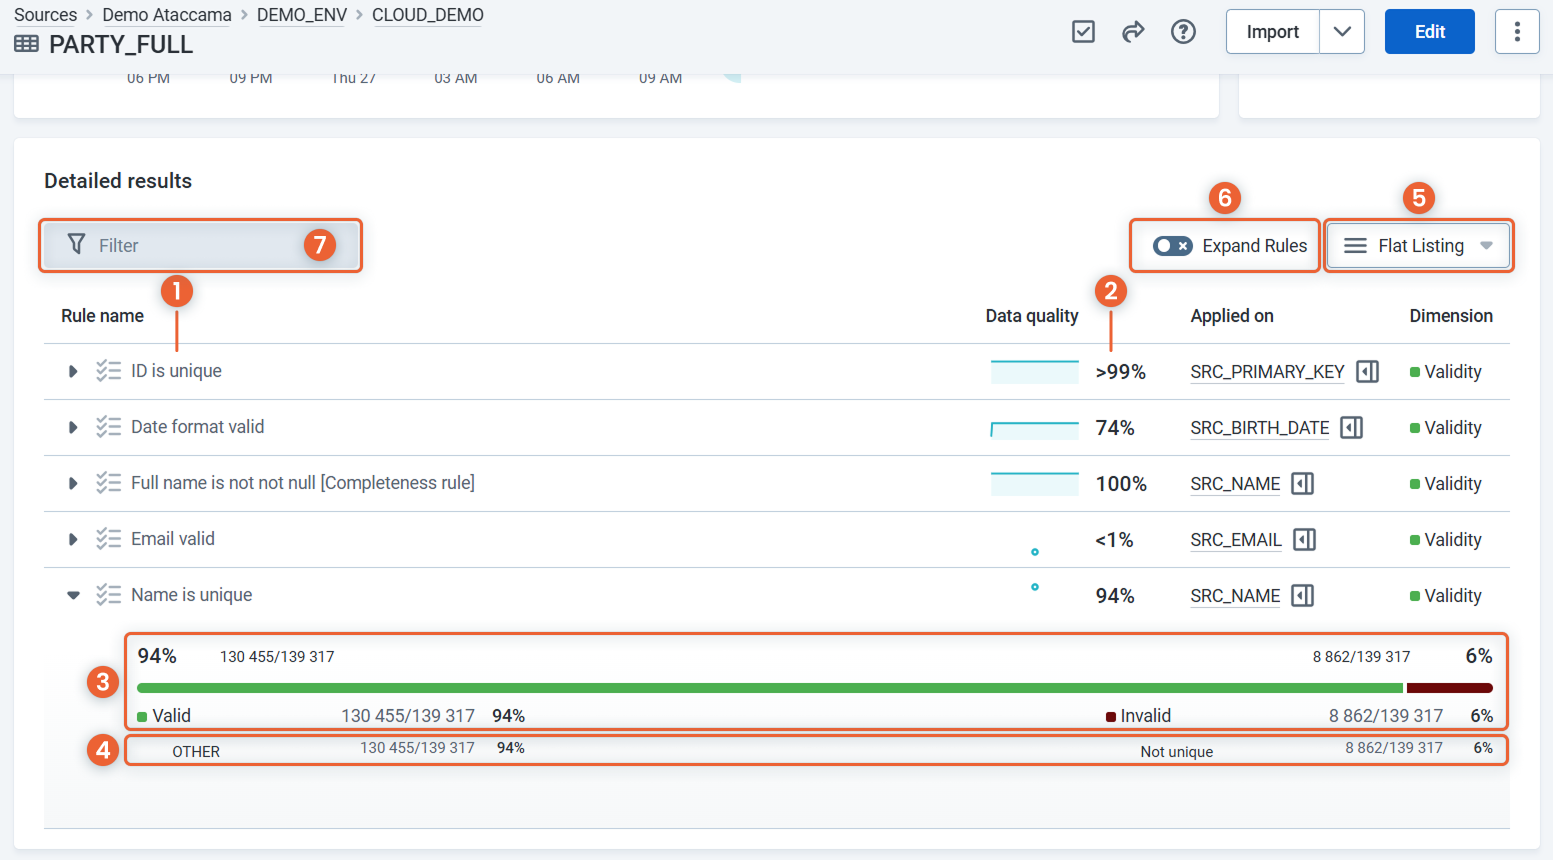The width and height of the screenshot is (1553, 860).
Task: Go to Demo Ataccama breadcrumb
Action: pyautogui.click(x=166, y=15)
